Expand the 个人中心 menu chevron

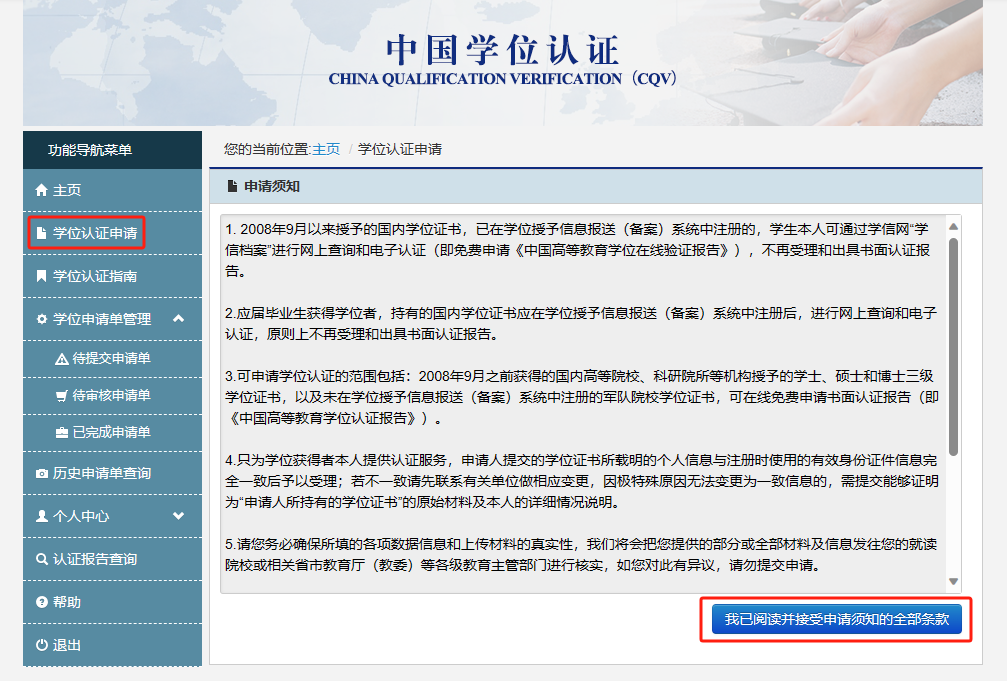click(178, 516)
